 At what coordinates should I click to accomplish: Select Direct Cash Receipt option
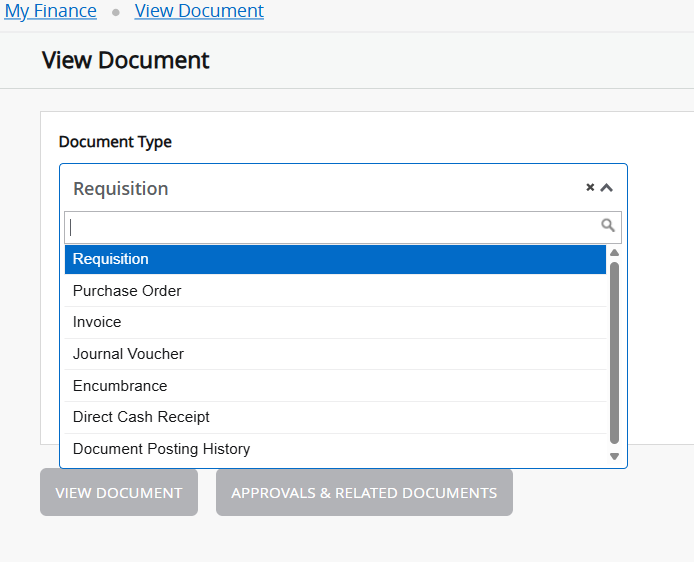(x=335, y=417)
